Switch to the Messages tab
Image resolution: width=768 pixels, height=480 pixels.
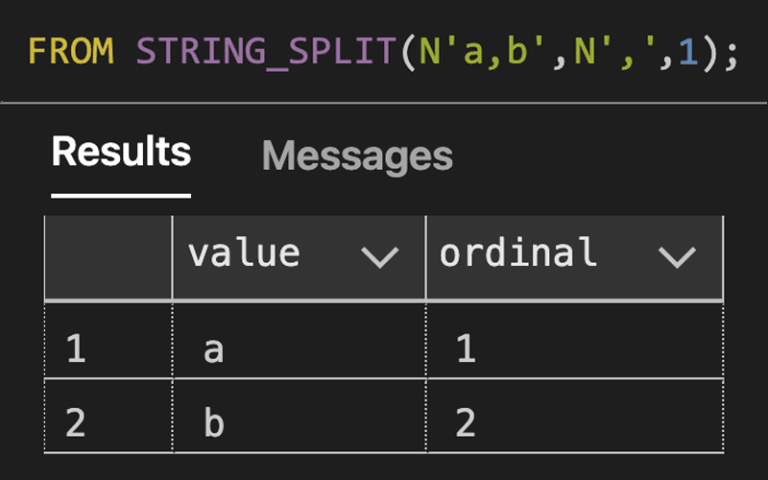tap(357, 156)
